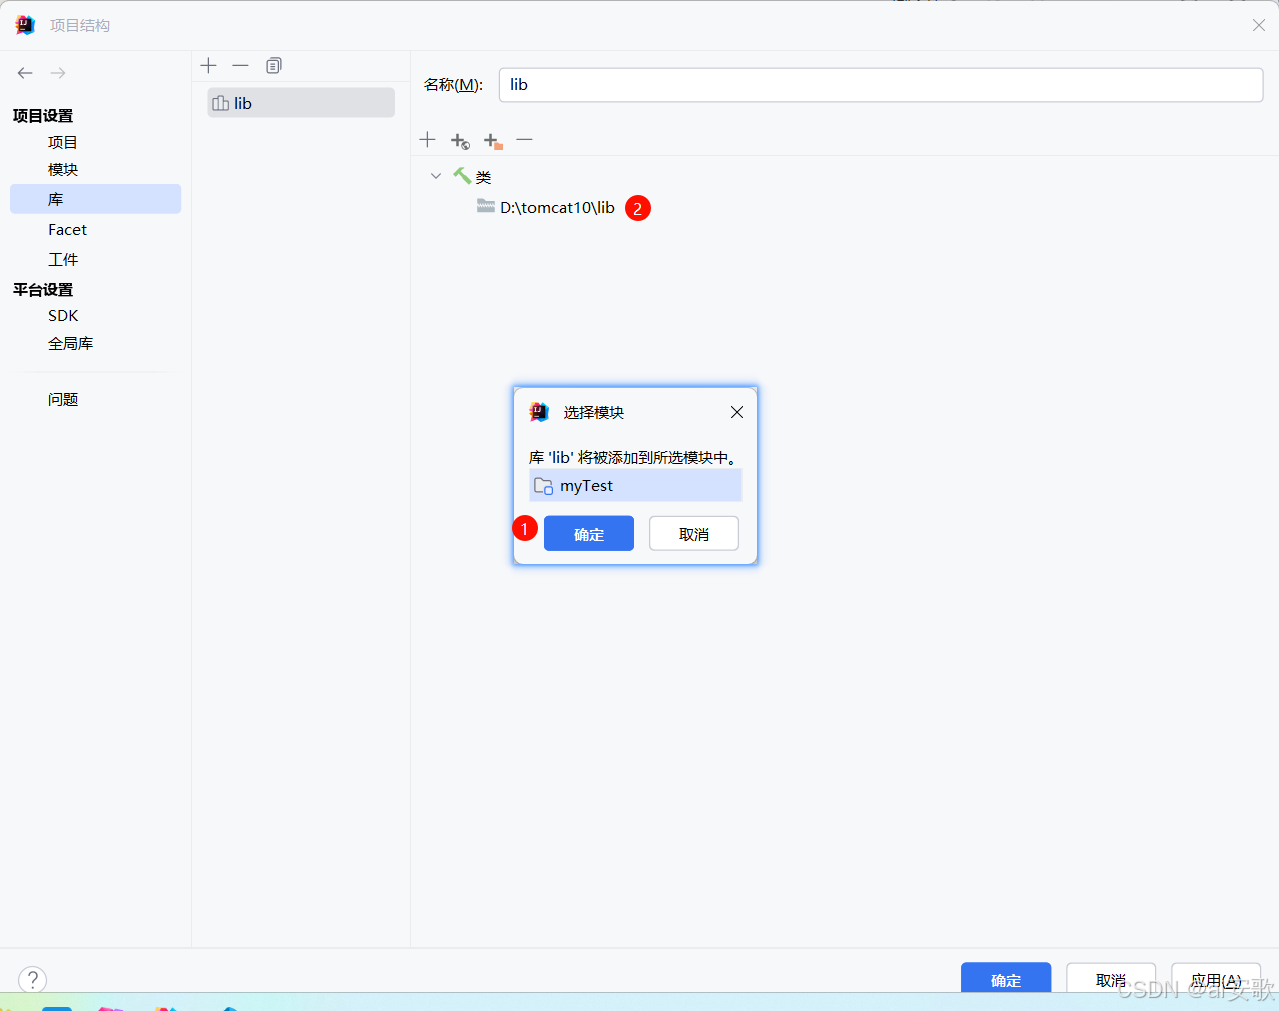Screen dimensions: 1279x1011
Task: Select D:\tomcat10\lib path entry
Action: 557,207
